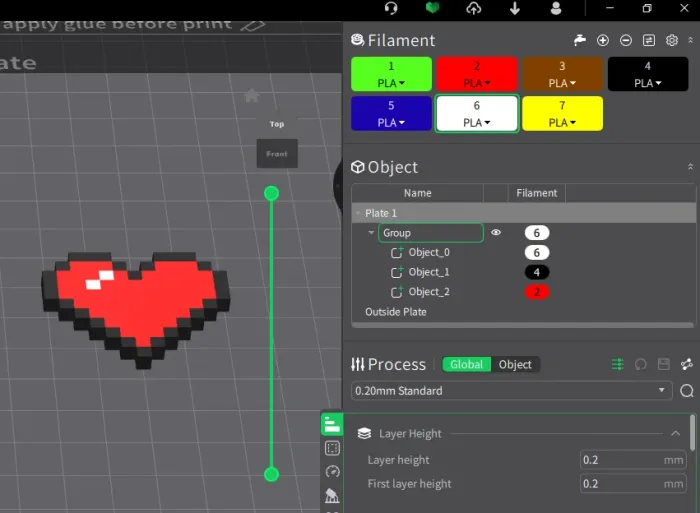Open the 0.20mm Standard preset dropdown
This screenshot has width=700, height=513.
pos(512,391)
